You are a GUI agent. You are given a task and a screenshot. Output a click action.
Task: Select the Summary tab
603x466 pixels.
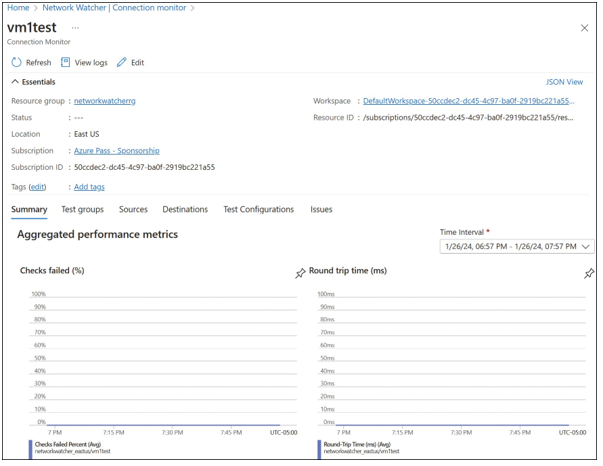point(29,210)
